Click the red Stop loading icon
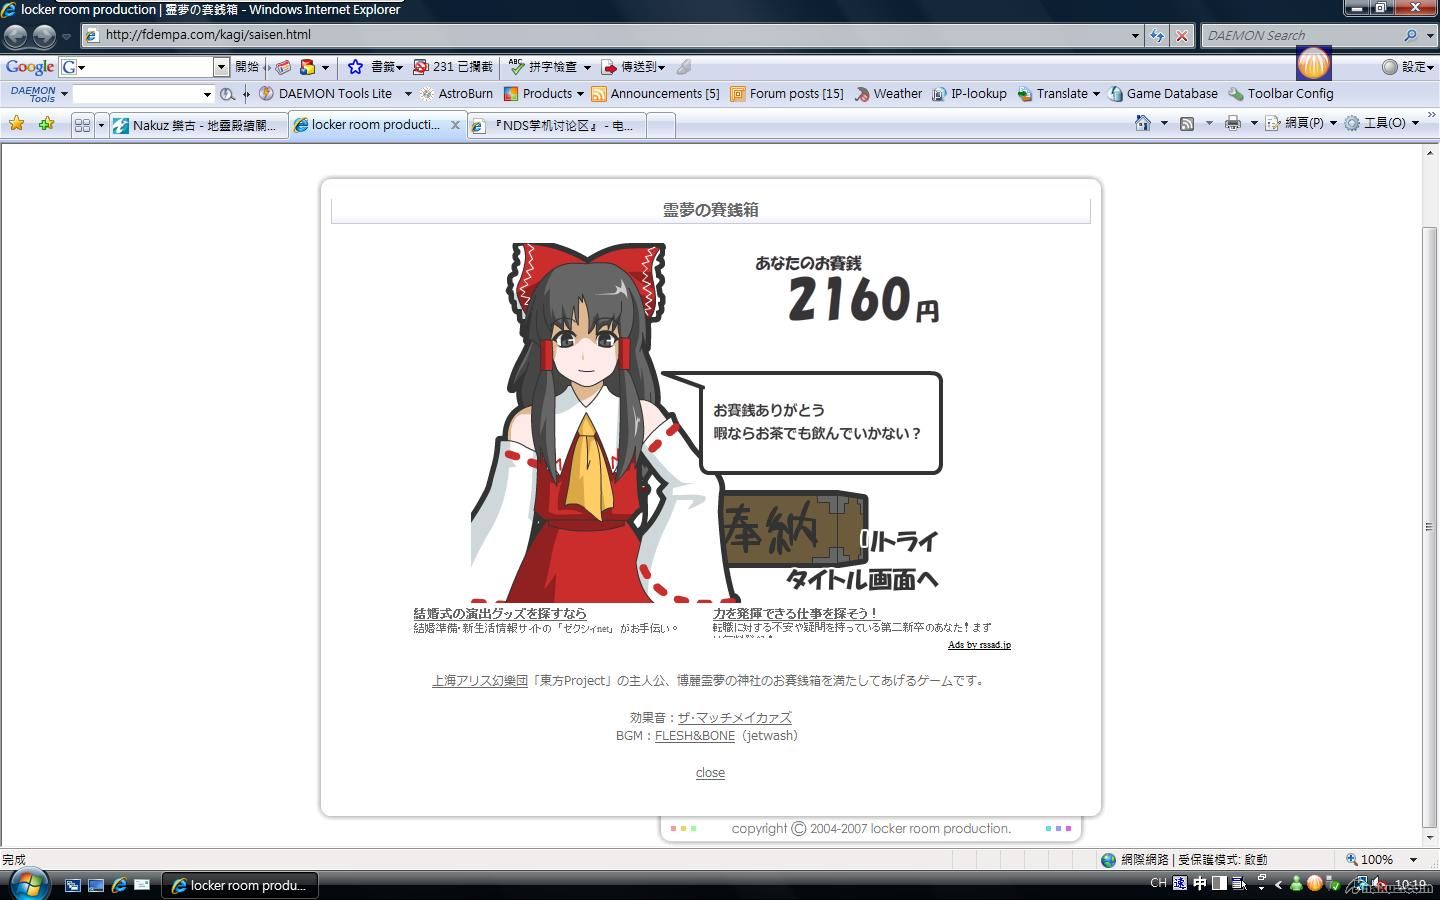The width and height of the screenshot is (1440, 900). pyautogui.click(x=1182, y=35)
